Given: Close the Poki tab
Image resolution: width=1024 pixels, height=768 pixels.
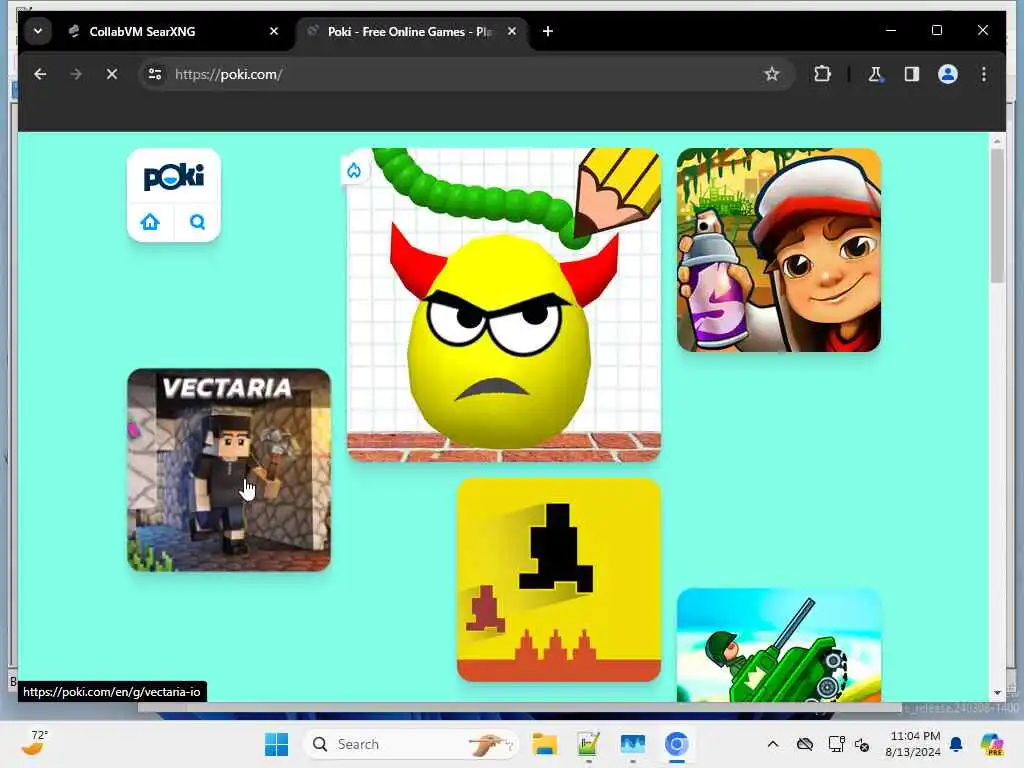Looking at the screenshot, I should [512, 31].
